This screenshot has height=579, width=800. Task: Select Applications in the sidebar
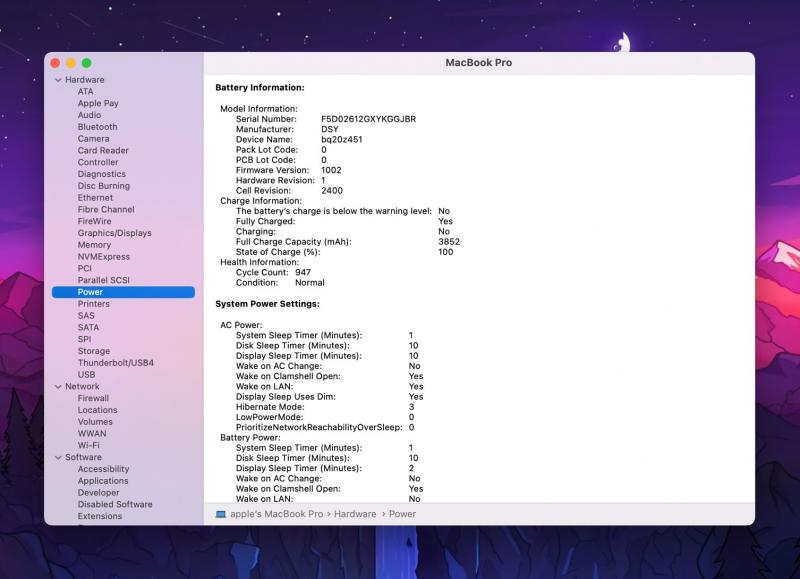click(x=103, y=481)
